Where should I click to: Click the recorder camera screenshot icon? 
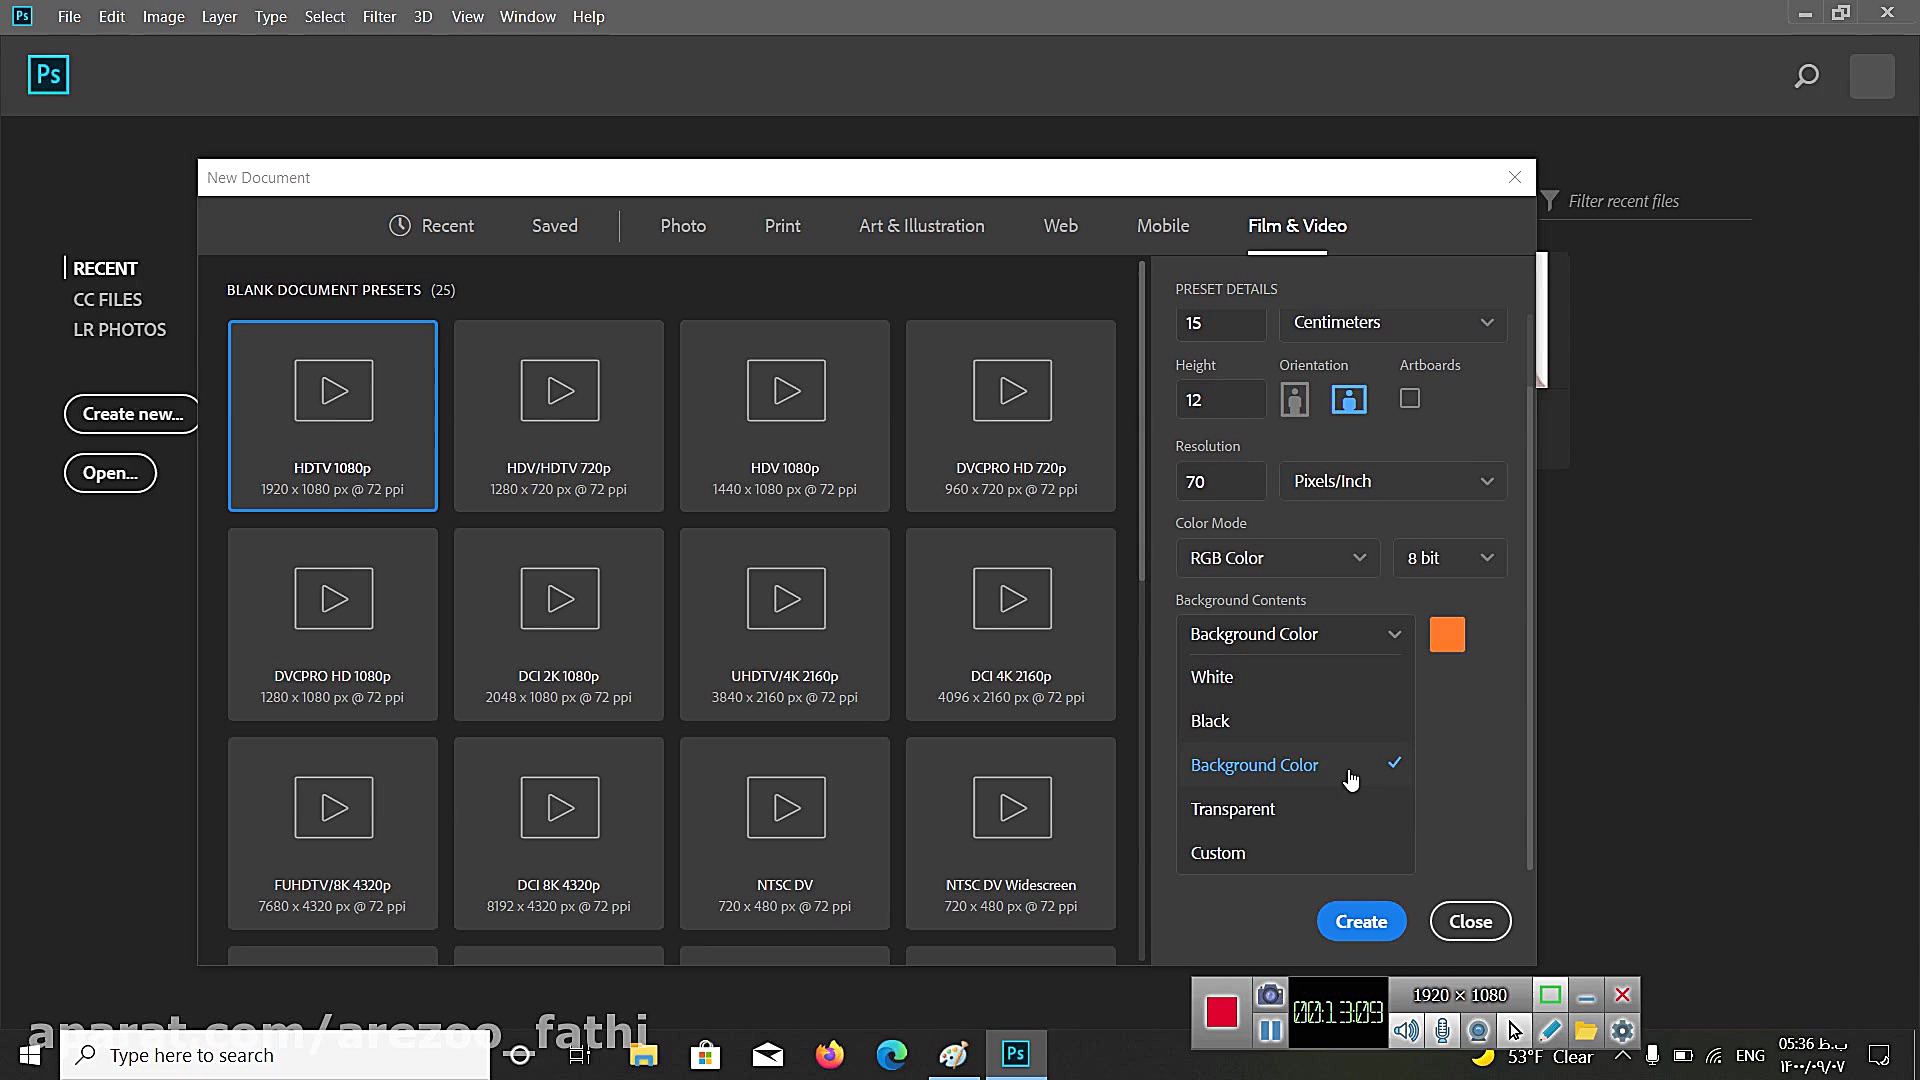click(x=1269, y=995)
